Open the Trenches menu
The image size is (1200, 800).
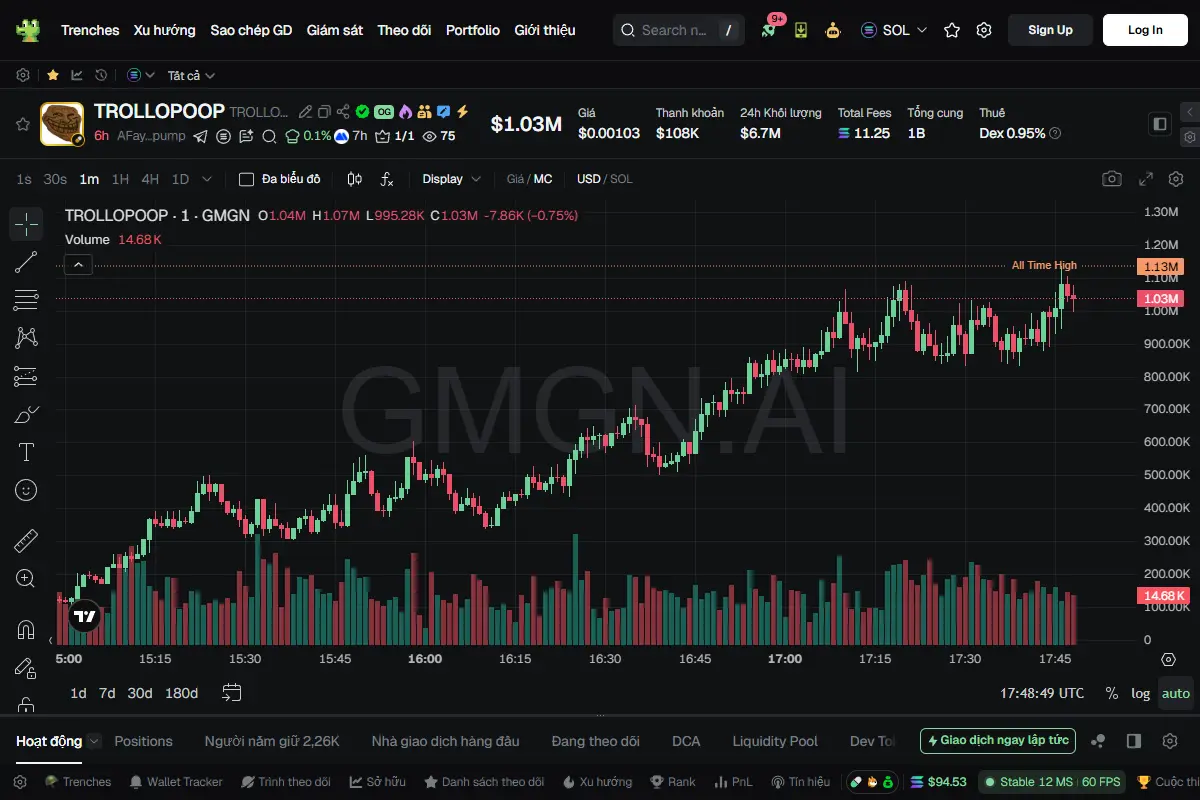coord(90,30)
